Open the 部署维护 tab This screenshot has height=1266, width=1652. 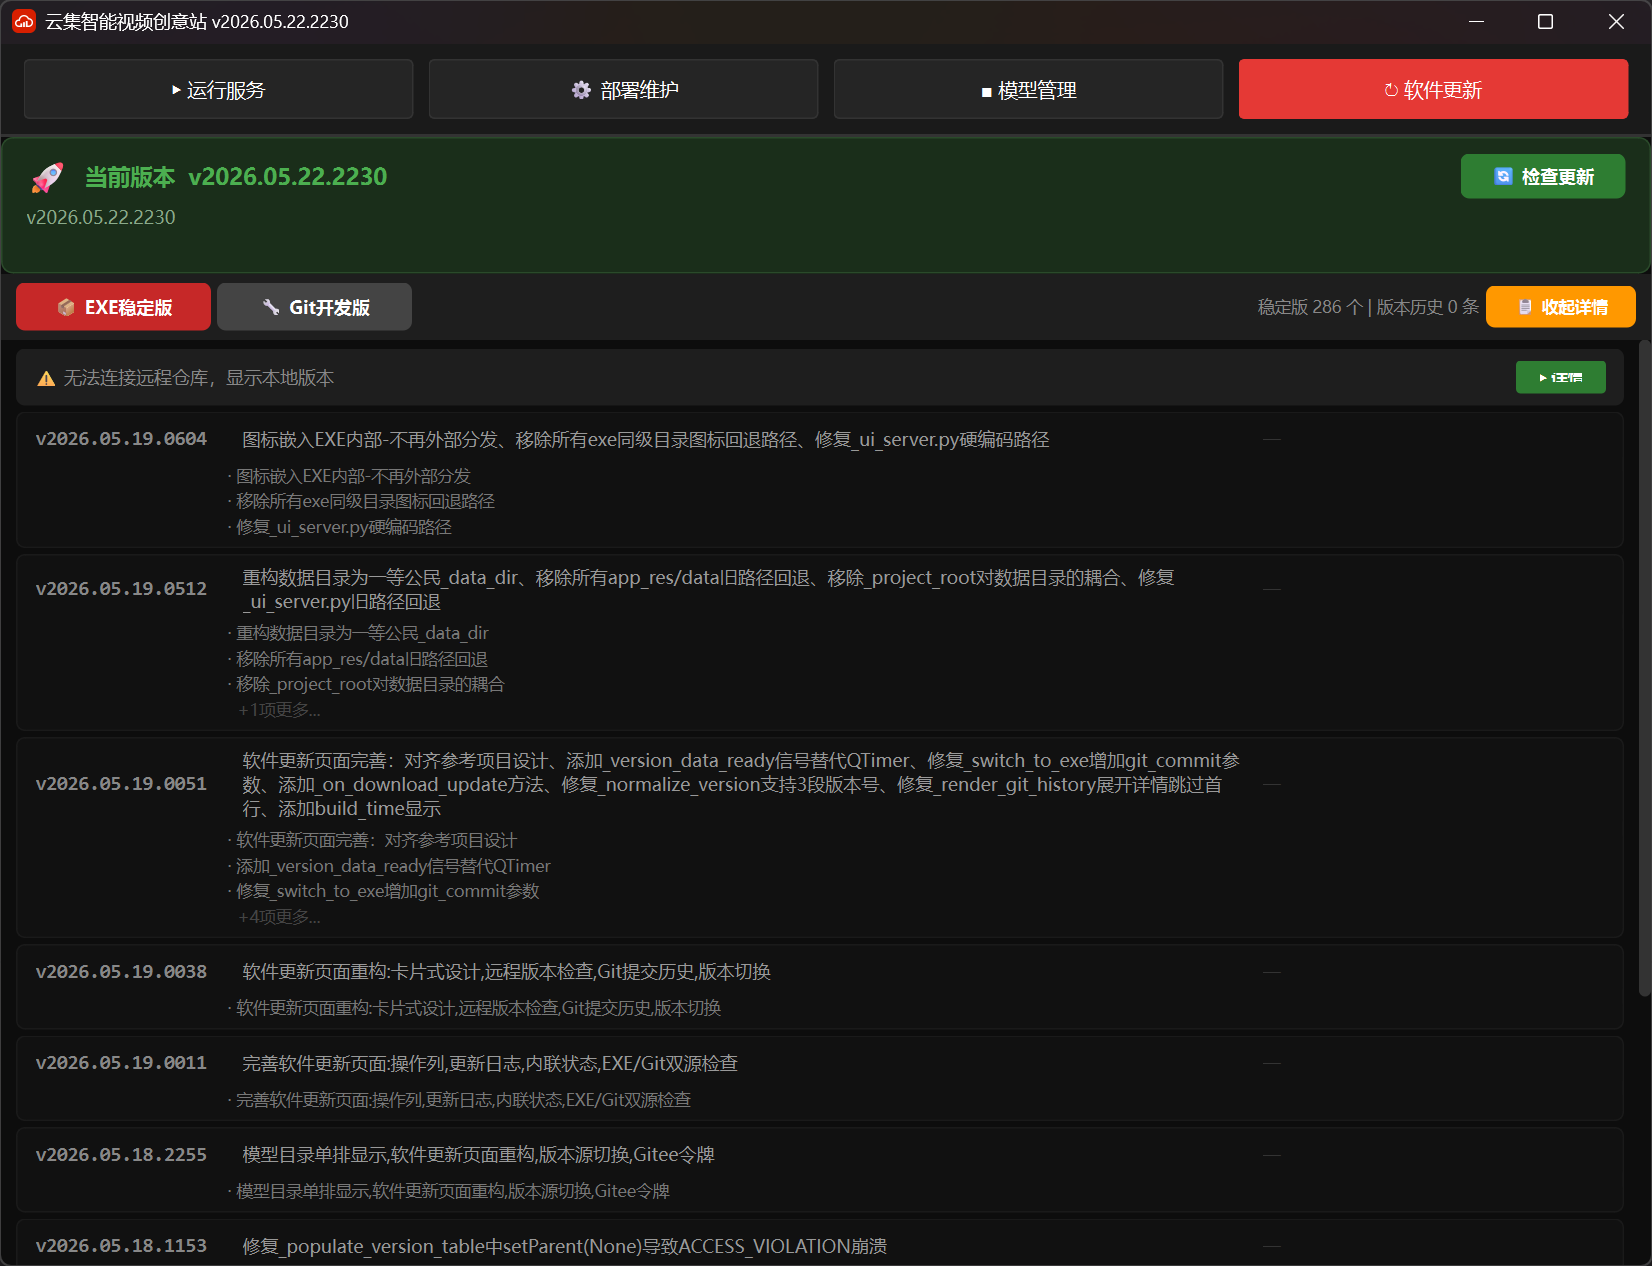pos(623,90)
